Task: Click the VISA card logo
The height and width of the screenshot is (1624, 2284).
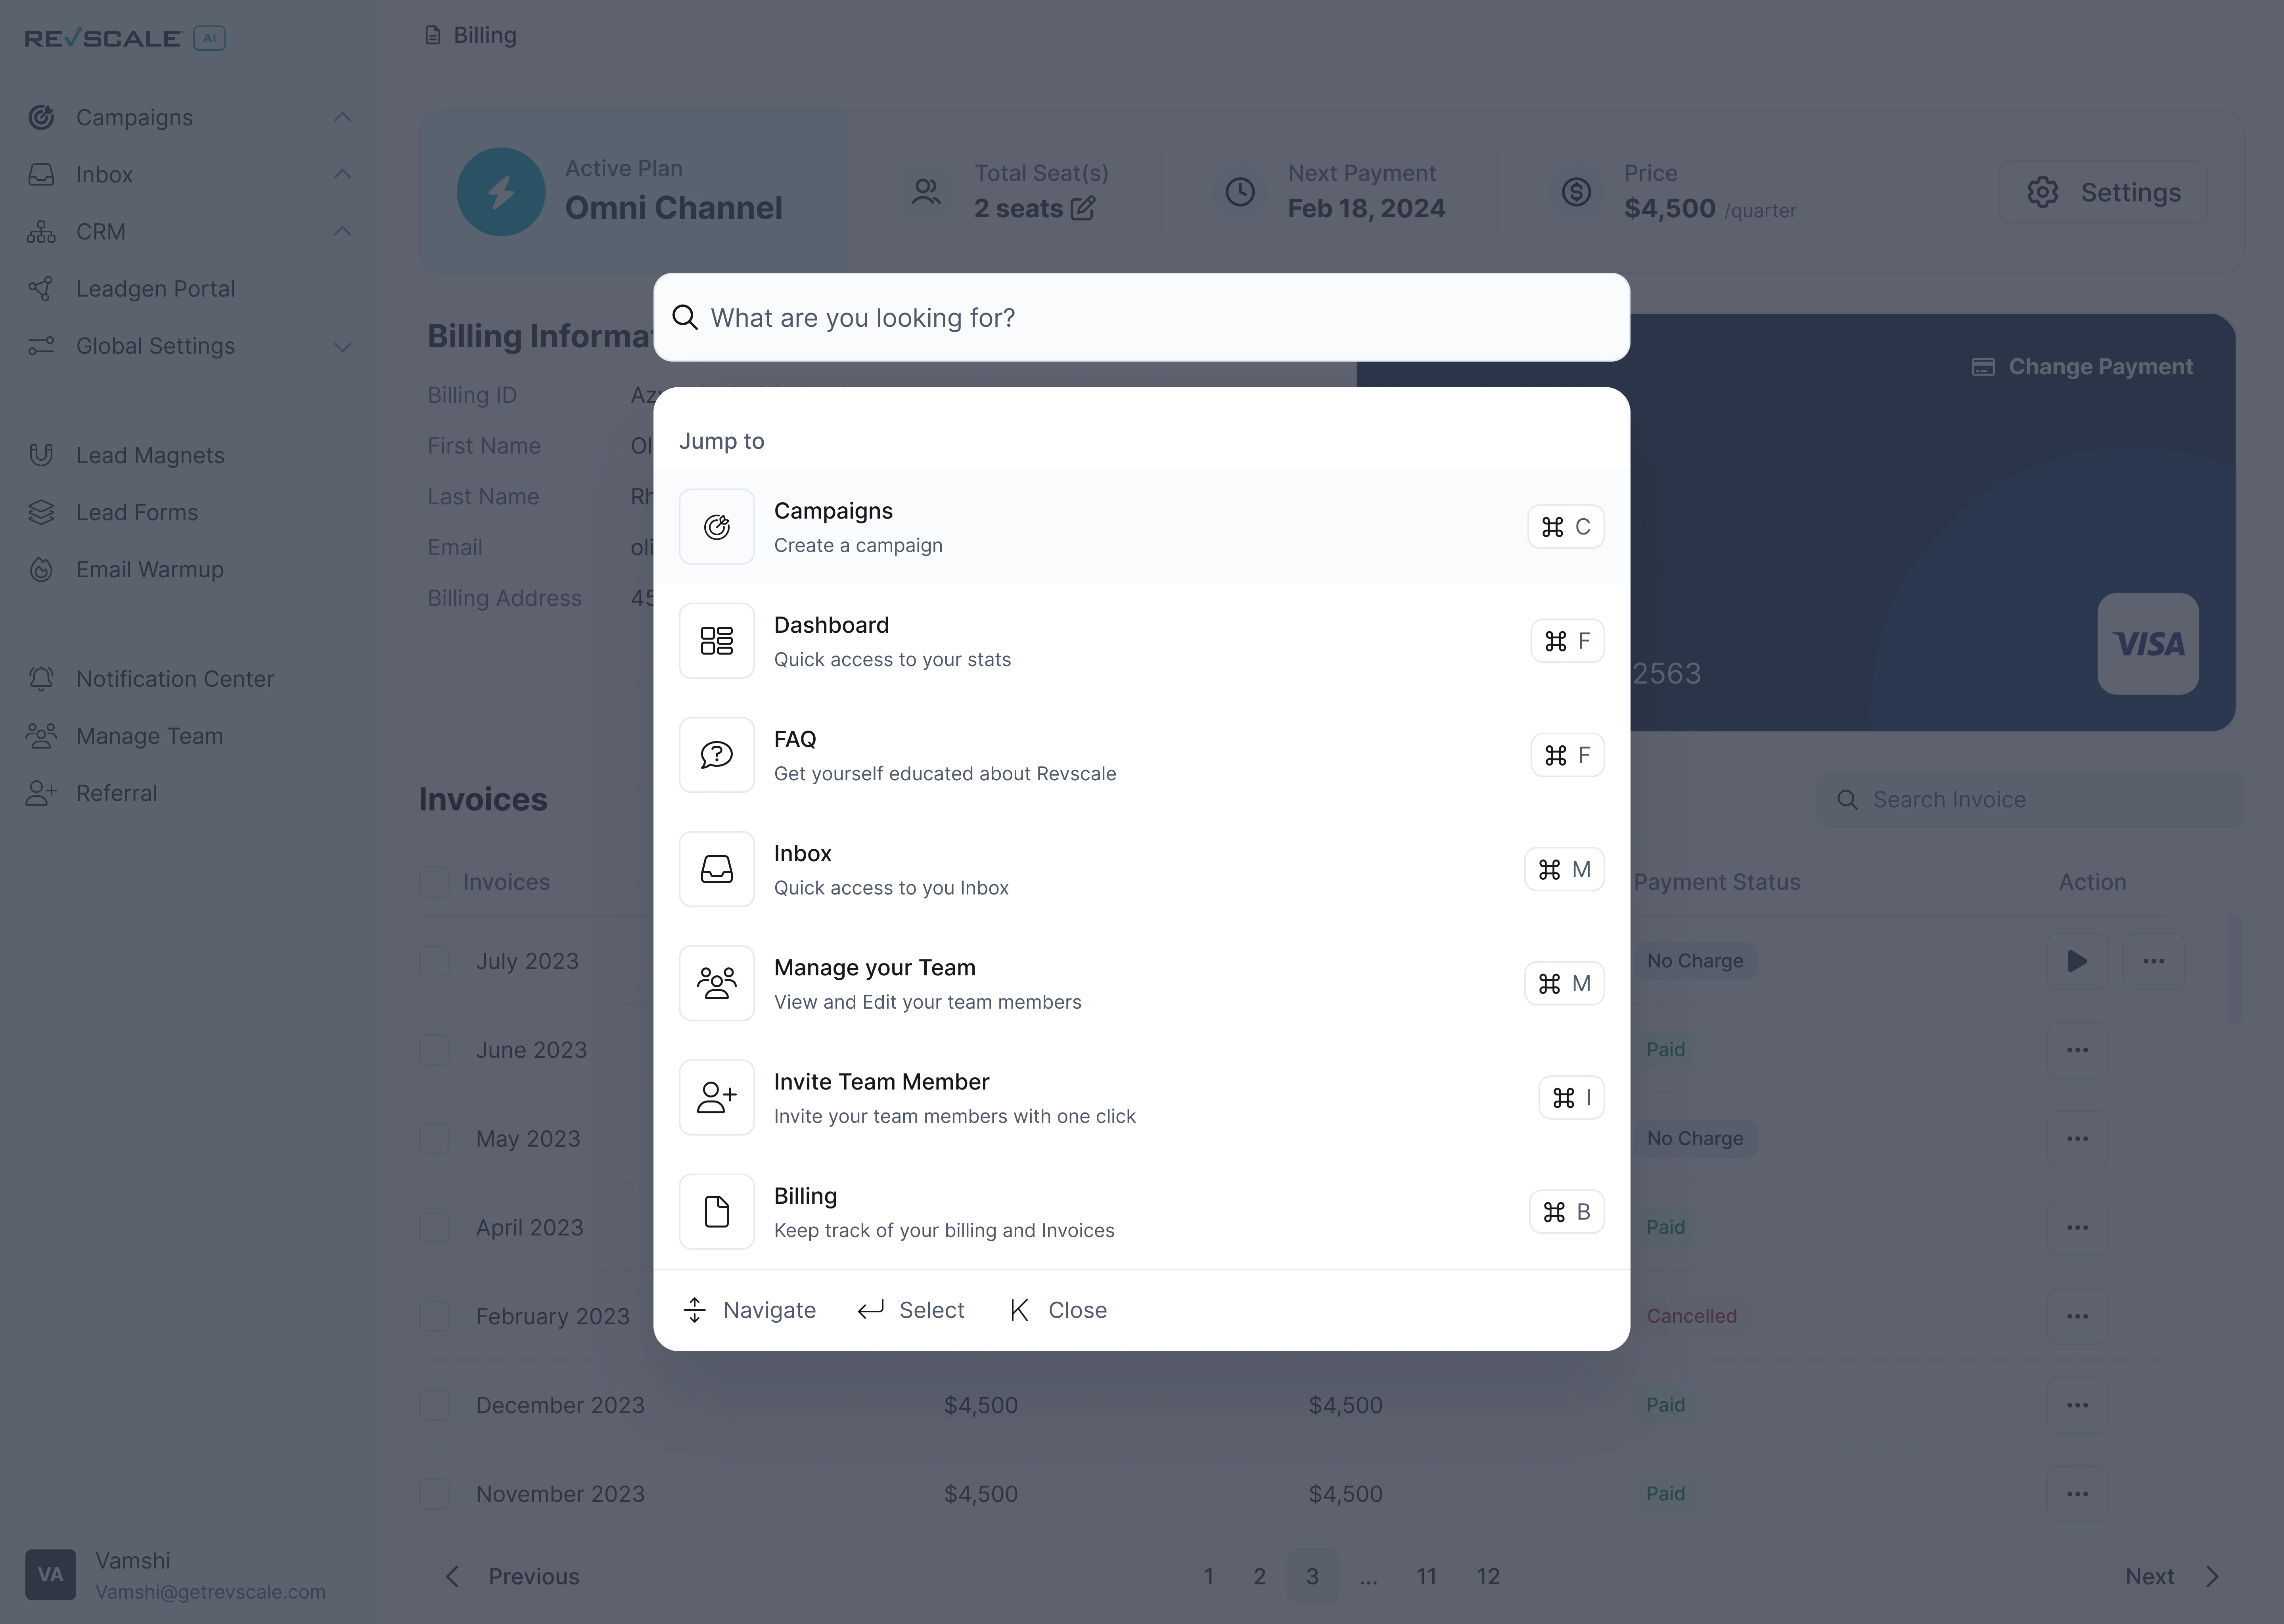Action: pos(2148,644)
